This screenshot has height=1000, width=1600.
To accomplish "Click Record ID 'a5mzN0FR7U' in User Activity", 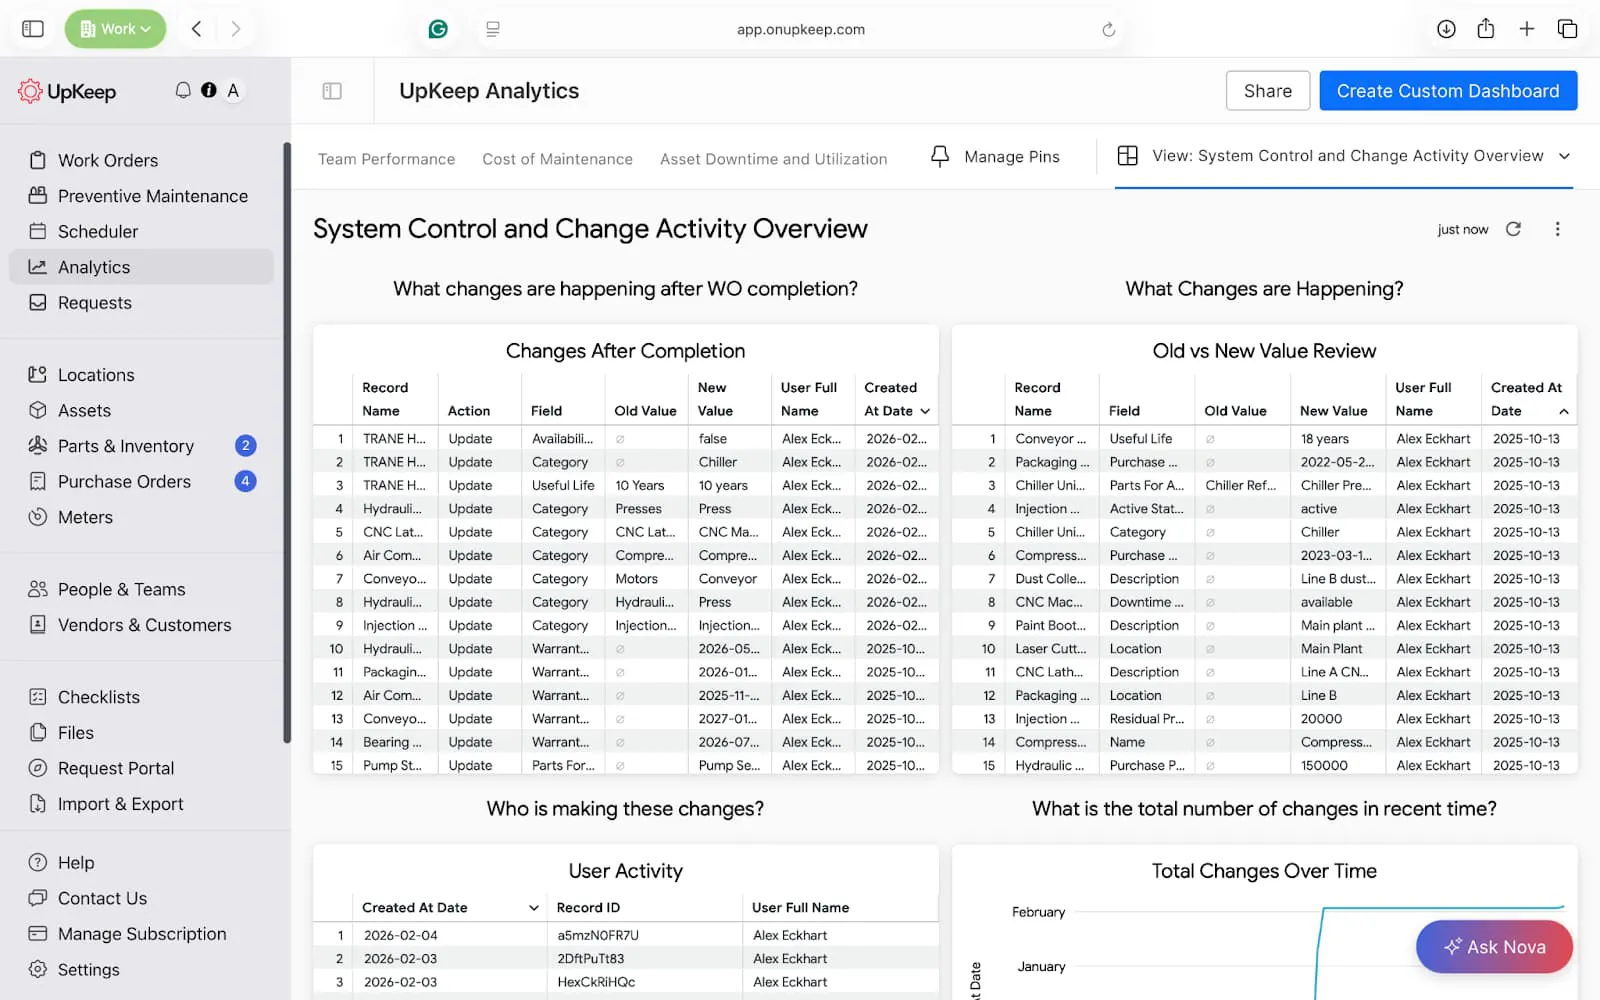I will click(598, 936).
